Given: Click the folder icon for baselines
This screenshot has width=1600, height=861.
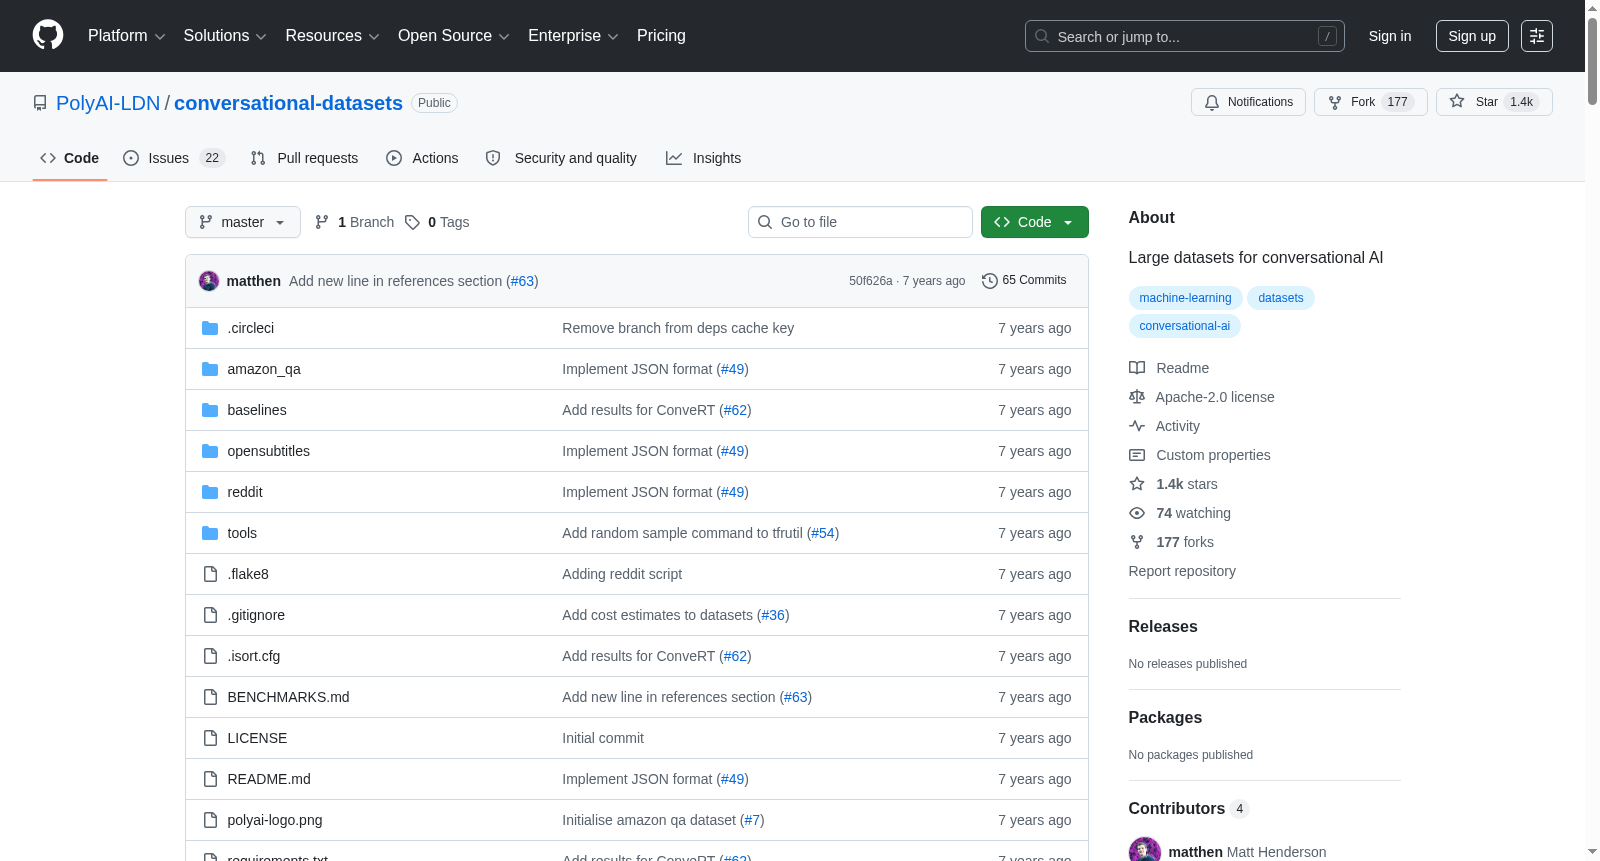Looking at the screenshot, I should [210, 410].
